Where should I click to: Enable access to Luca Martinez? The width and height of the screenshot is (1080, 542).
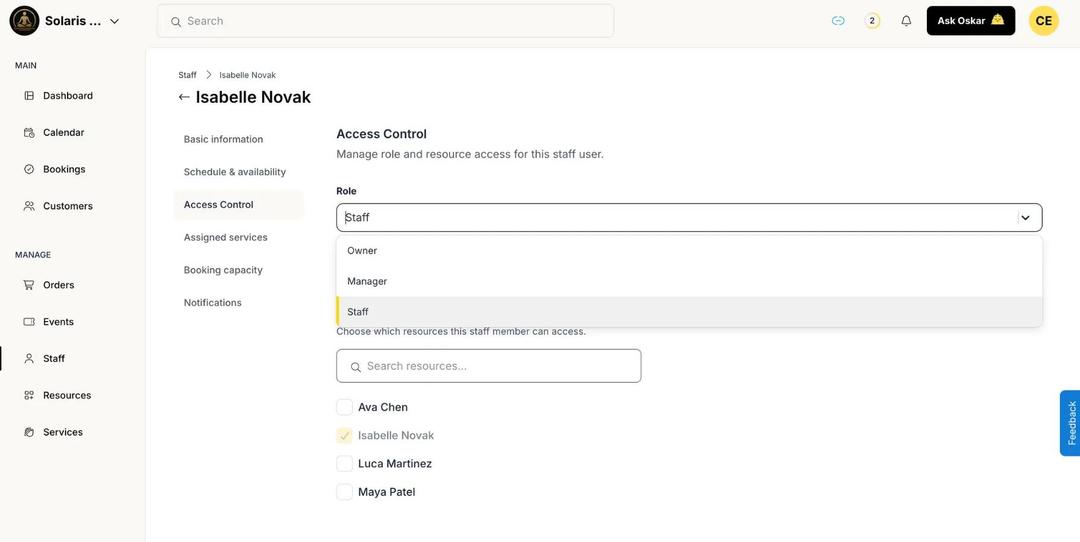[344, 464]
